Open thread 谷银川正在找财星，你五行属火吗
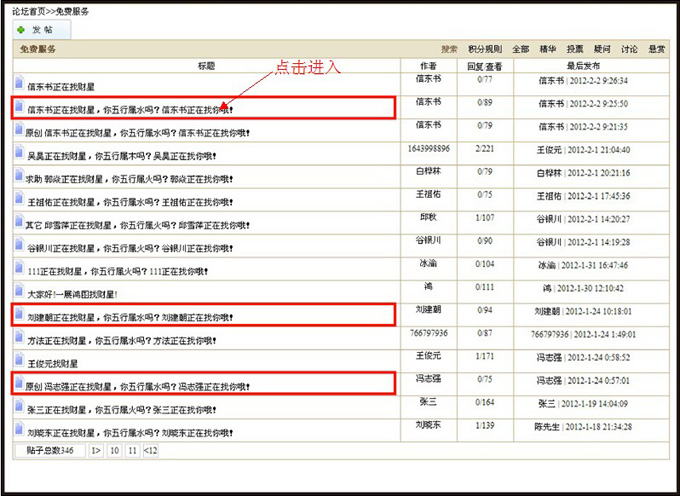 point(130,249)
